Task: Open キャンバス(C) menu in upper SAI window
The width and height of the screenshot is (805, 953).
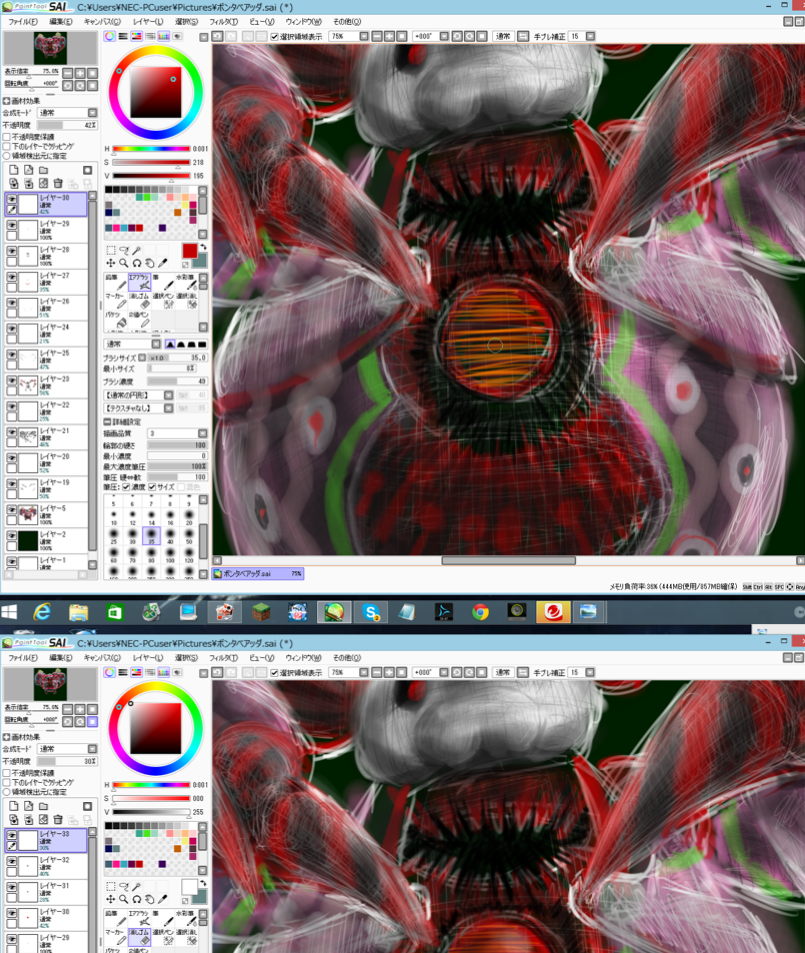Action: click(102, 21)
